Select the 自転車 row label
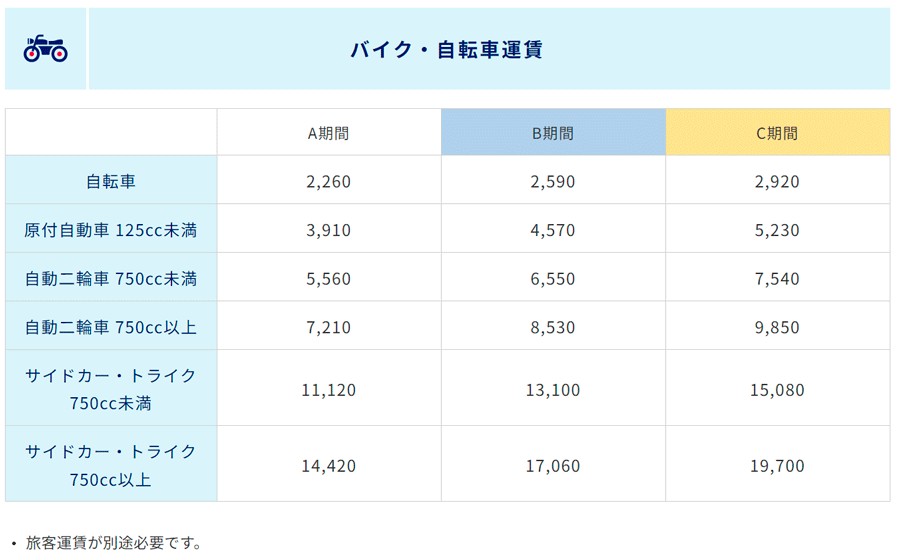The image size is (900, 558). pos(111,181)
